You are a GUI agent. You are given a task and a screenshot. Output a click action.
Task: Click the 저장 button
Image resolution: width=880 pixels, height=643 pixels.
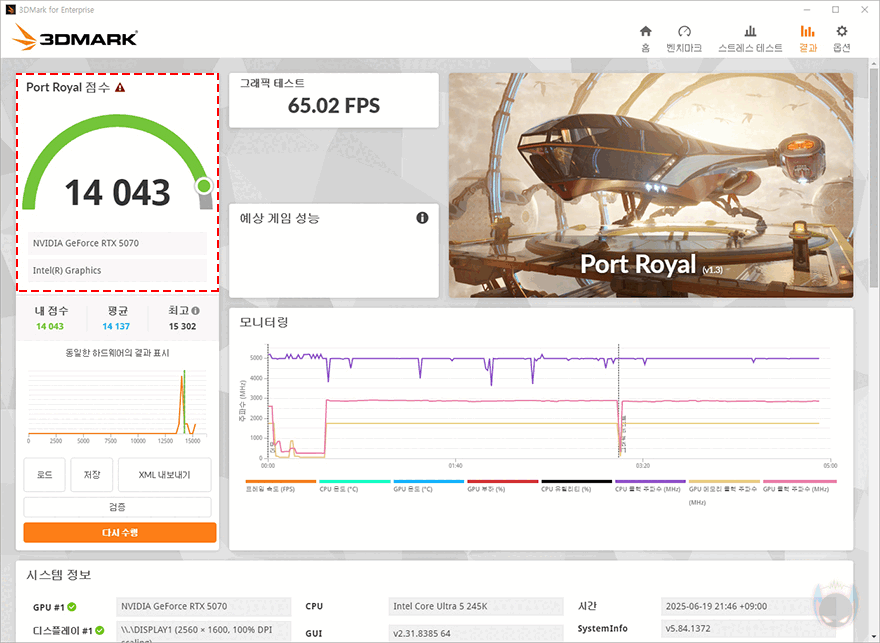point(91,475)
